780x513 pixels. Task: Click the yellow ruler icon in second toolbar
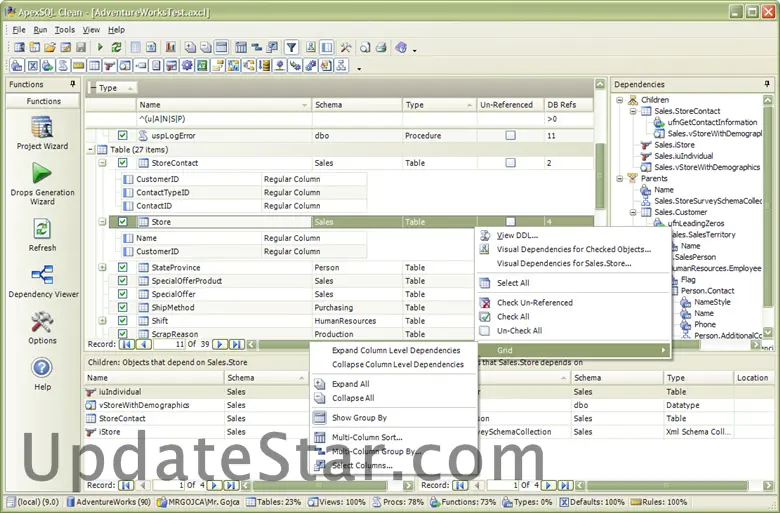[79, 66]
